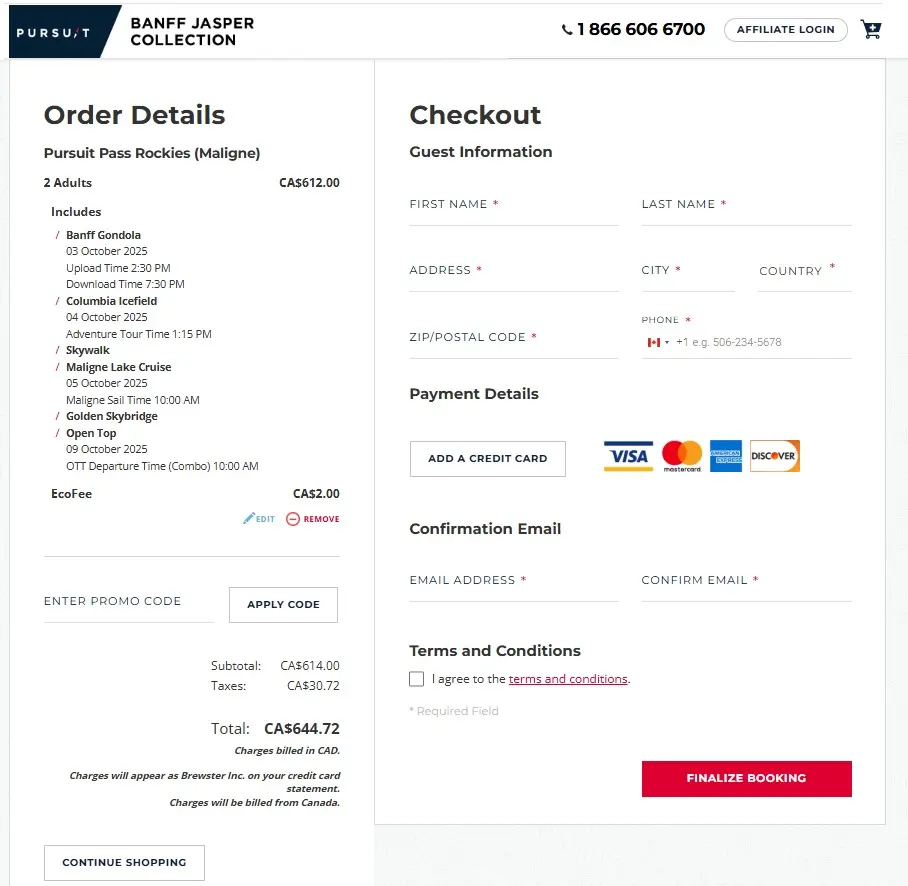Open the phone country flag dropdown
Image resolution: width=908 pixels, height=886 pixels.
(x=658, y=342)
